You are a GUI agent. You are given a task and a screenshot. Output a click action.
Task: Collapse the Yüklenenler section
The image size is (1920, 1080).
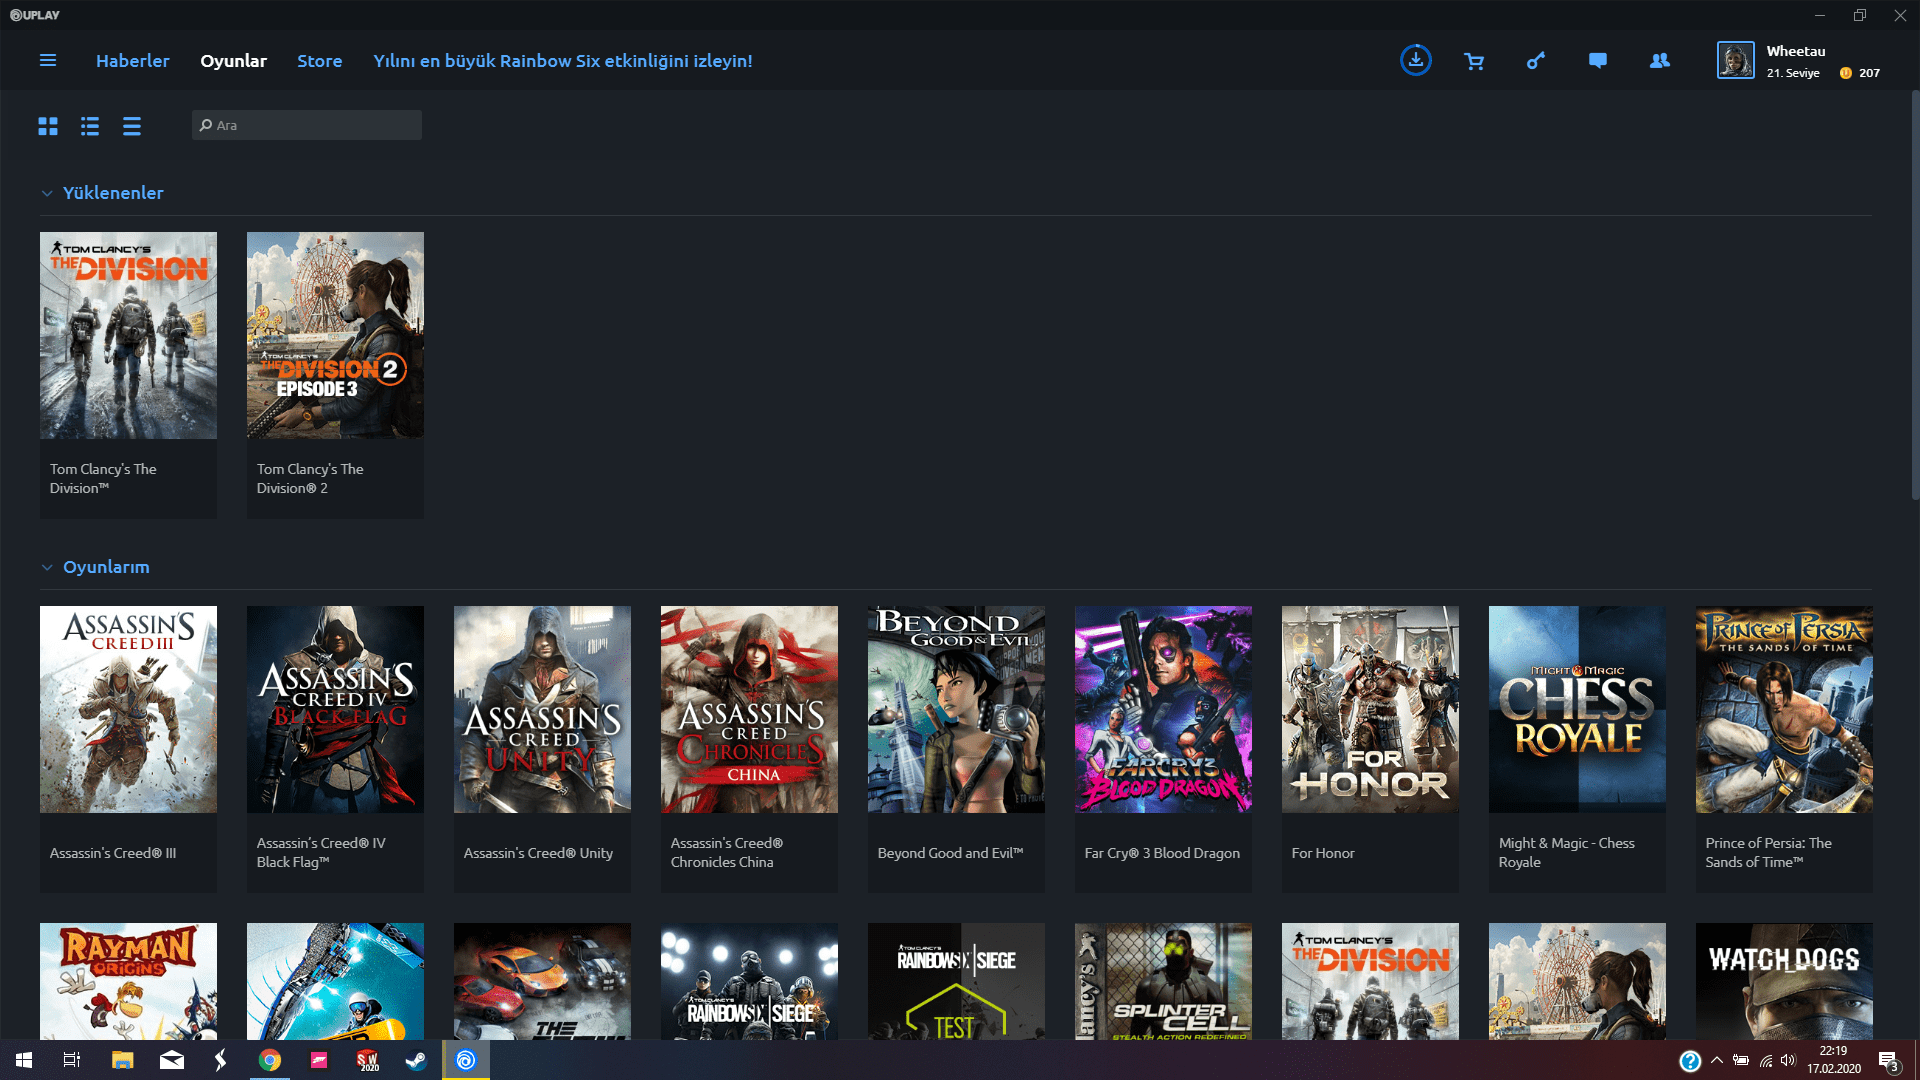pos(47,193)
